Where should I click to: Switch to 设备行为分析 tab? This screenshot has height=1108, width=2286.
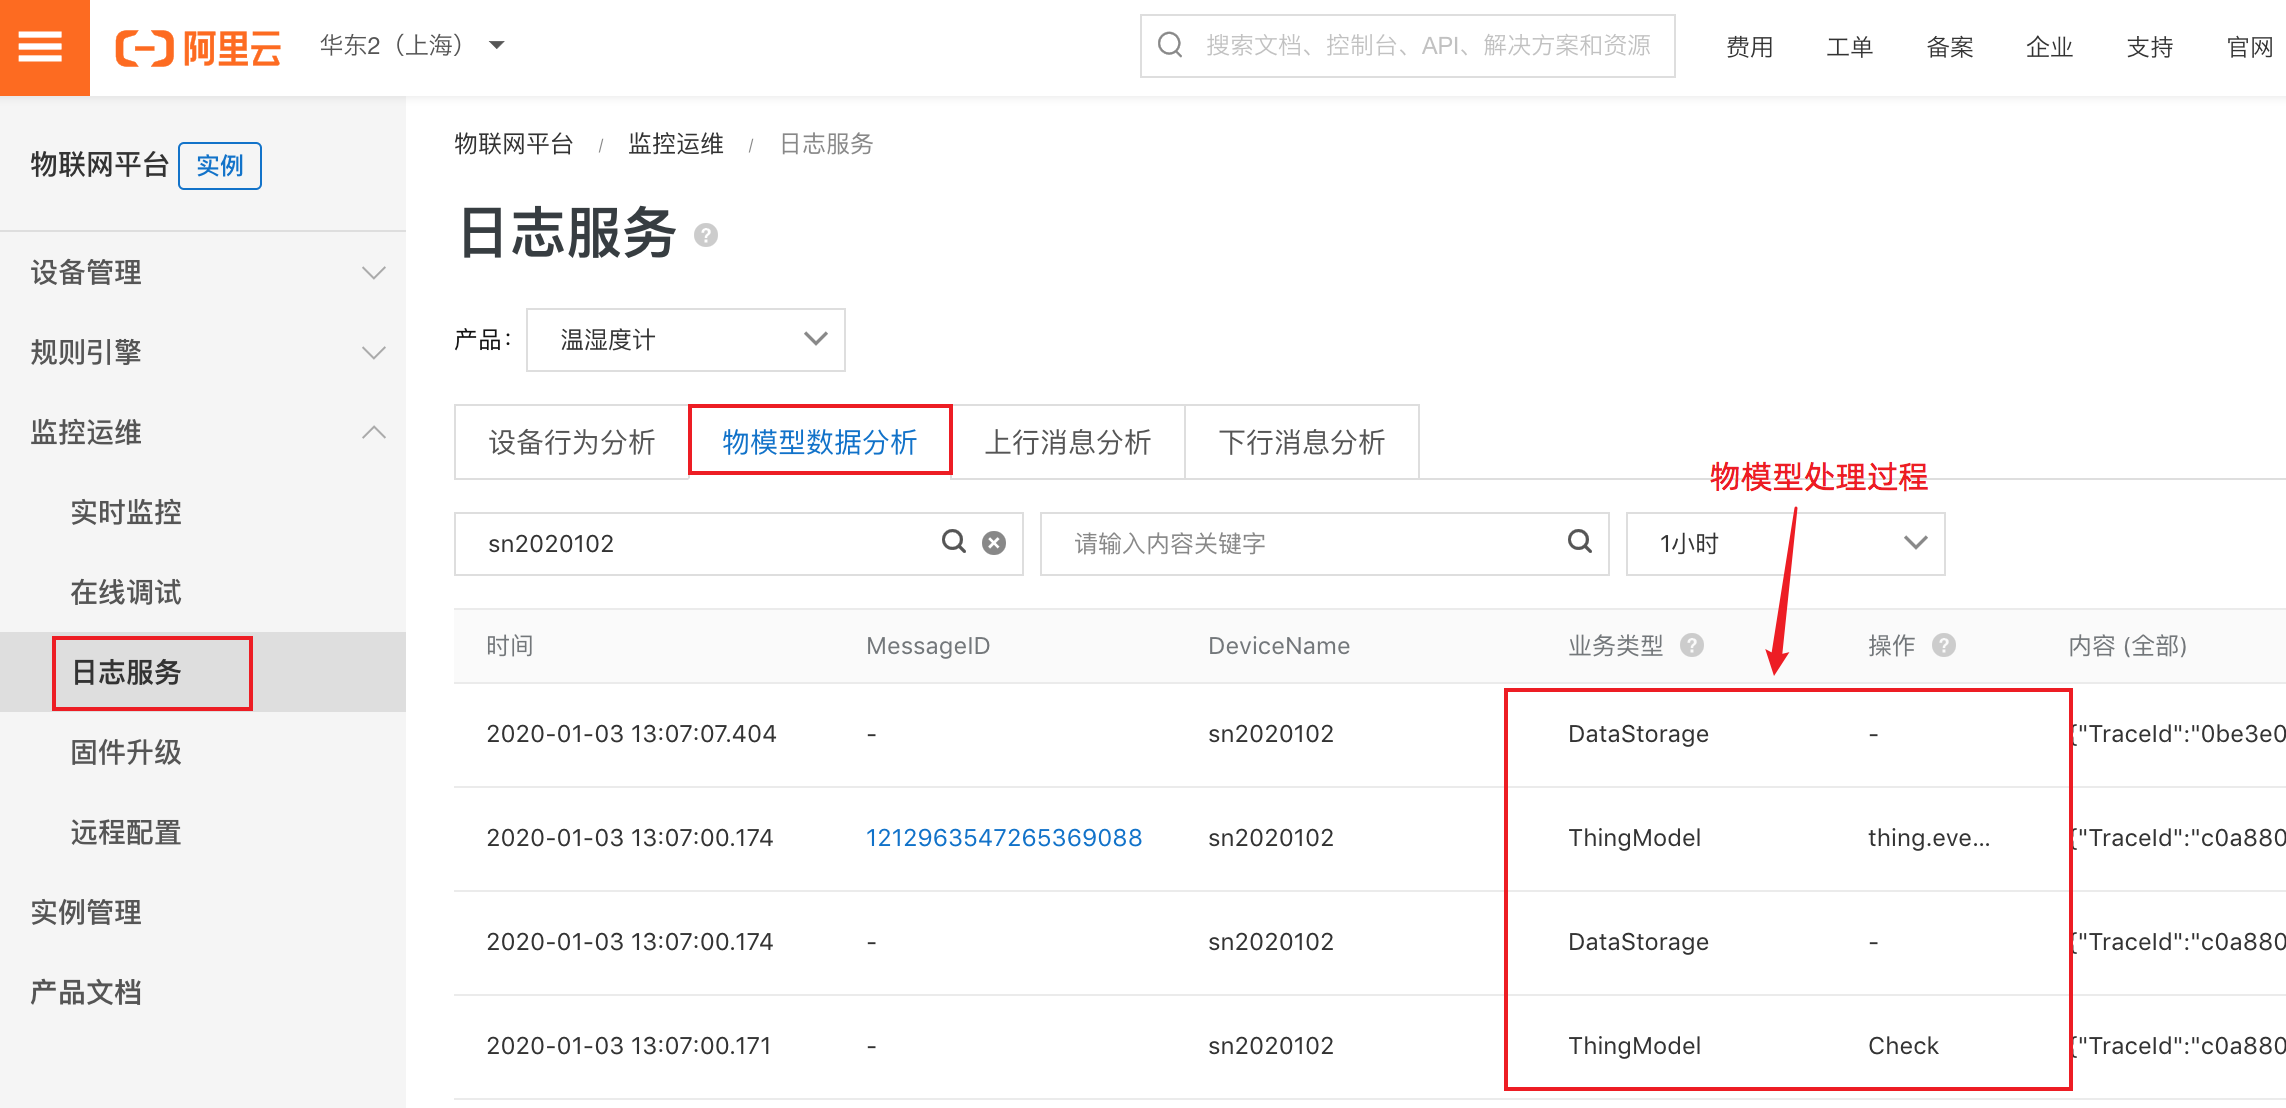571,442
